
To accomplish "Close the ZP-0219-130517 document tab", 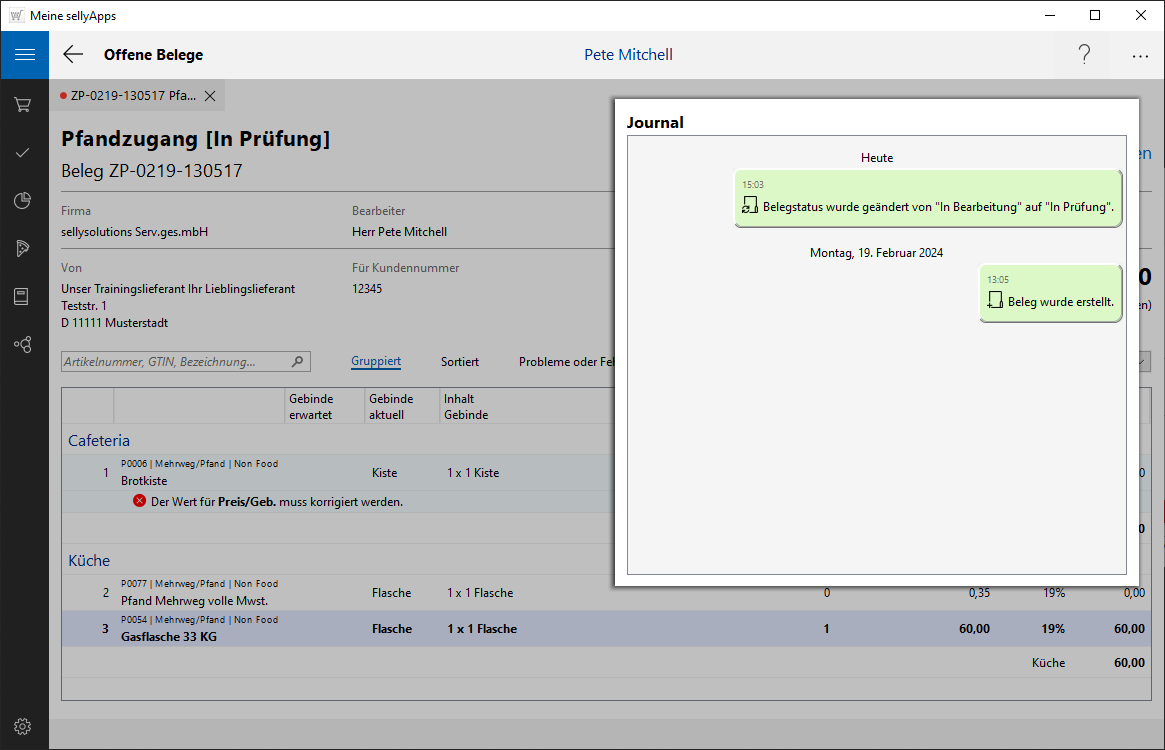I will point(210,96).
